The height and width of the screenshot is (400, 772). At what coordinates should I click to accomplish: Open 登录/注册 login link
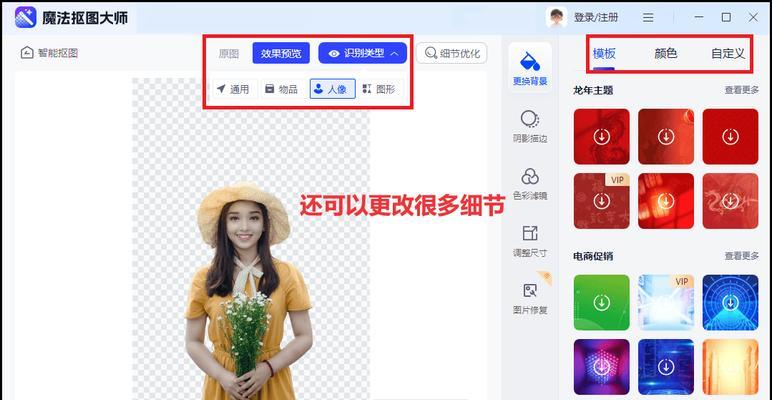click(x=596, y=18)
